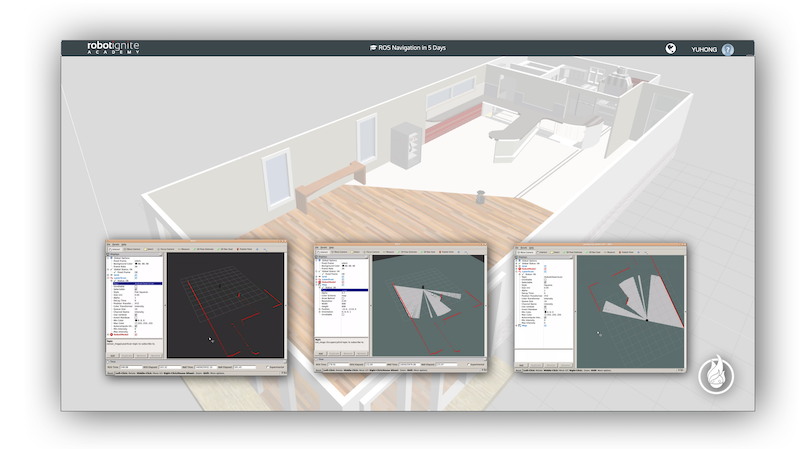Open the help icon next to YUHONG
This screenshot has width=800, height=449.
(x=728, y=49)
